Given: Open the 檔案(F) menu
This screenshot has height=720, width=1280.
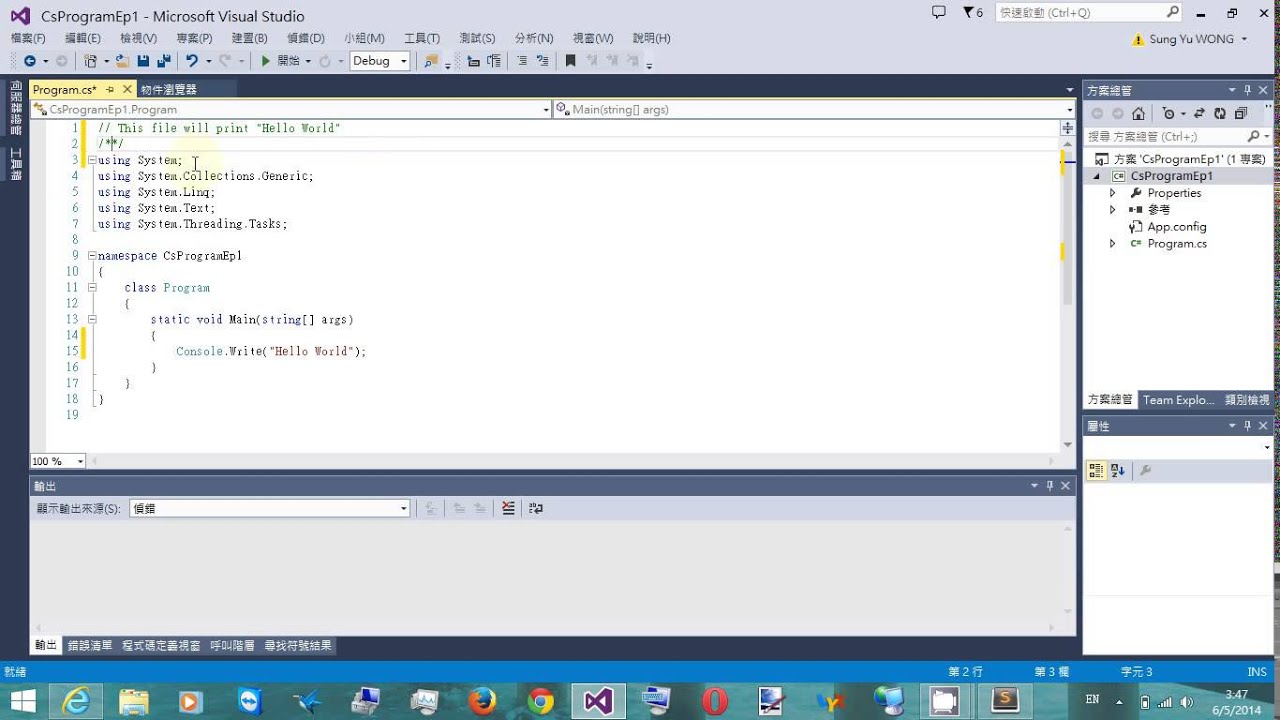Looking at the screenshot, I should tap(28, 38).
